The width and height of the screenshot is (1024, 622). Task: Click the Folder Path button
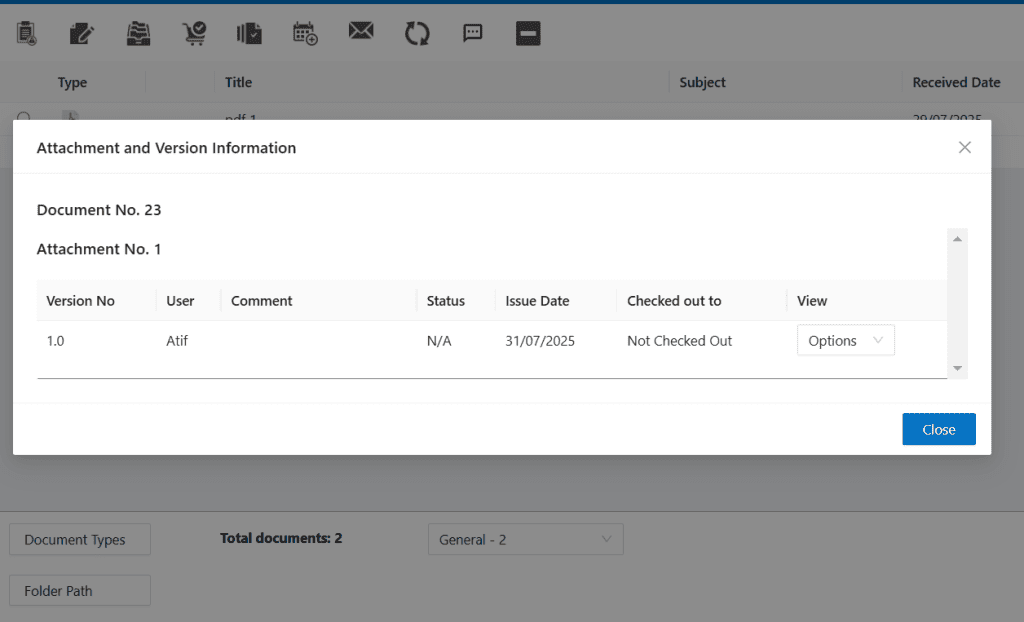click(80, 591)
